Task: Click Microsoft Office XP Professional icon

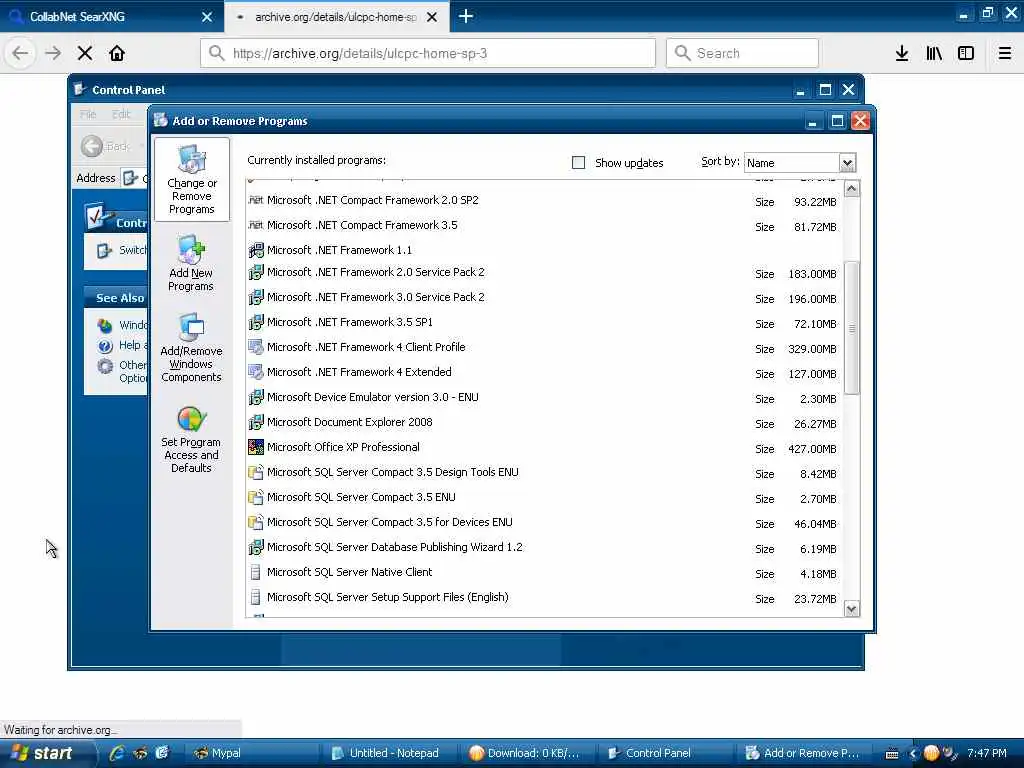Action: click(x=256, y=447)
